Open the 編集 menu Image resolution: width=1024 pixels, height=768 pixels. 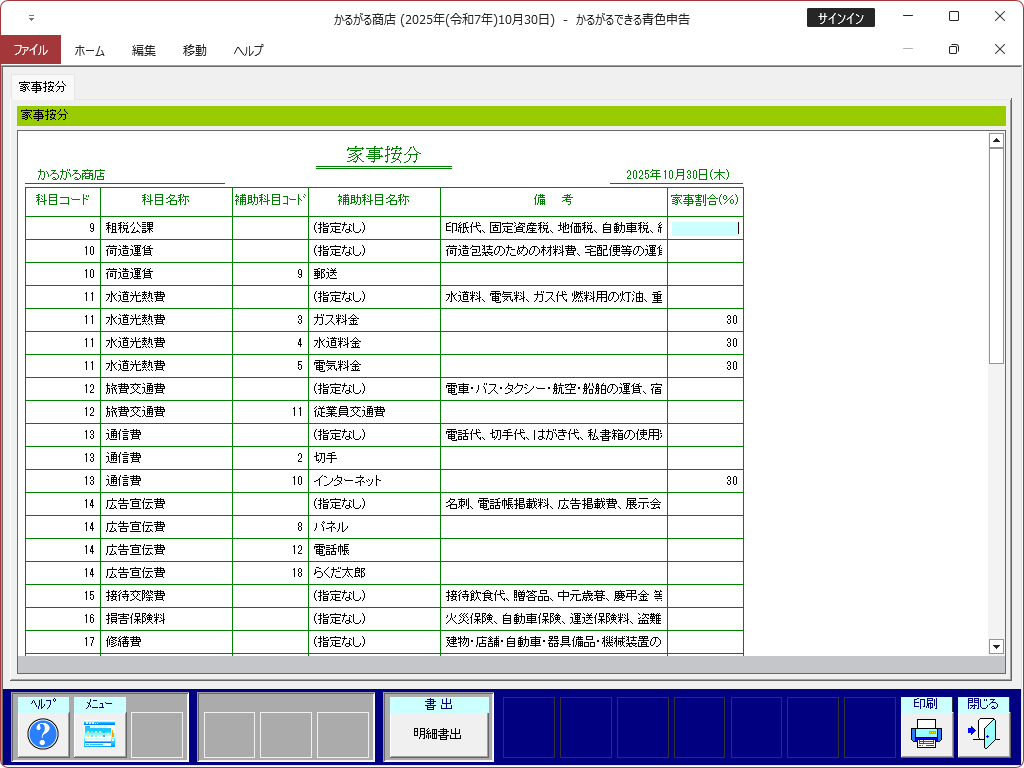[x=144, y=50]
